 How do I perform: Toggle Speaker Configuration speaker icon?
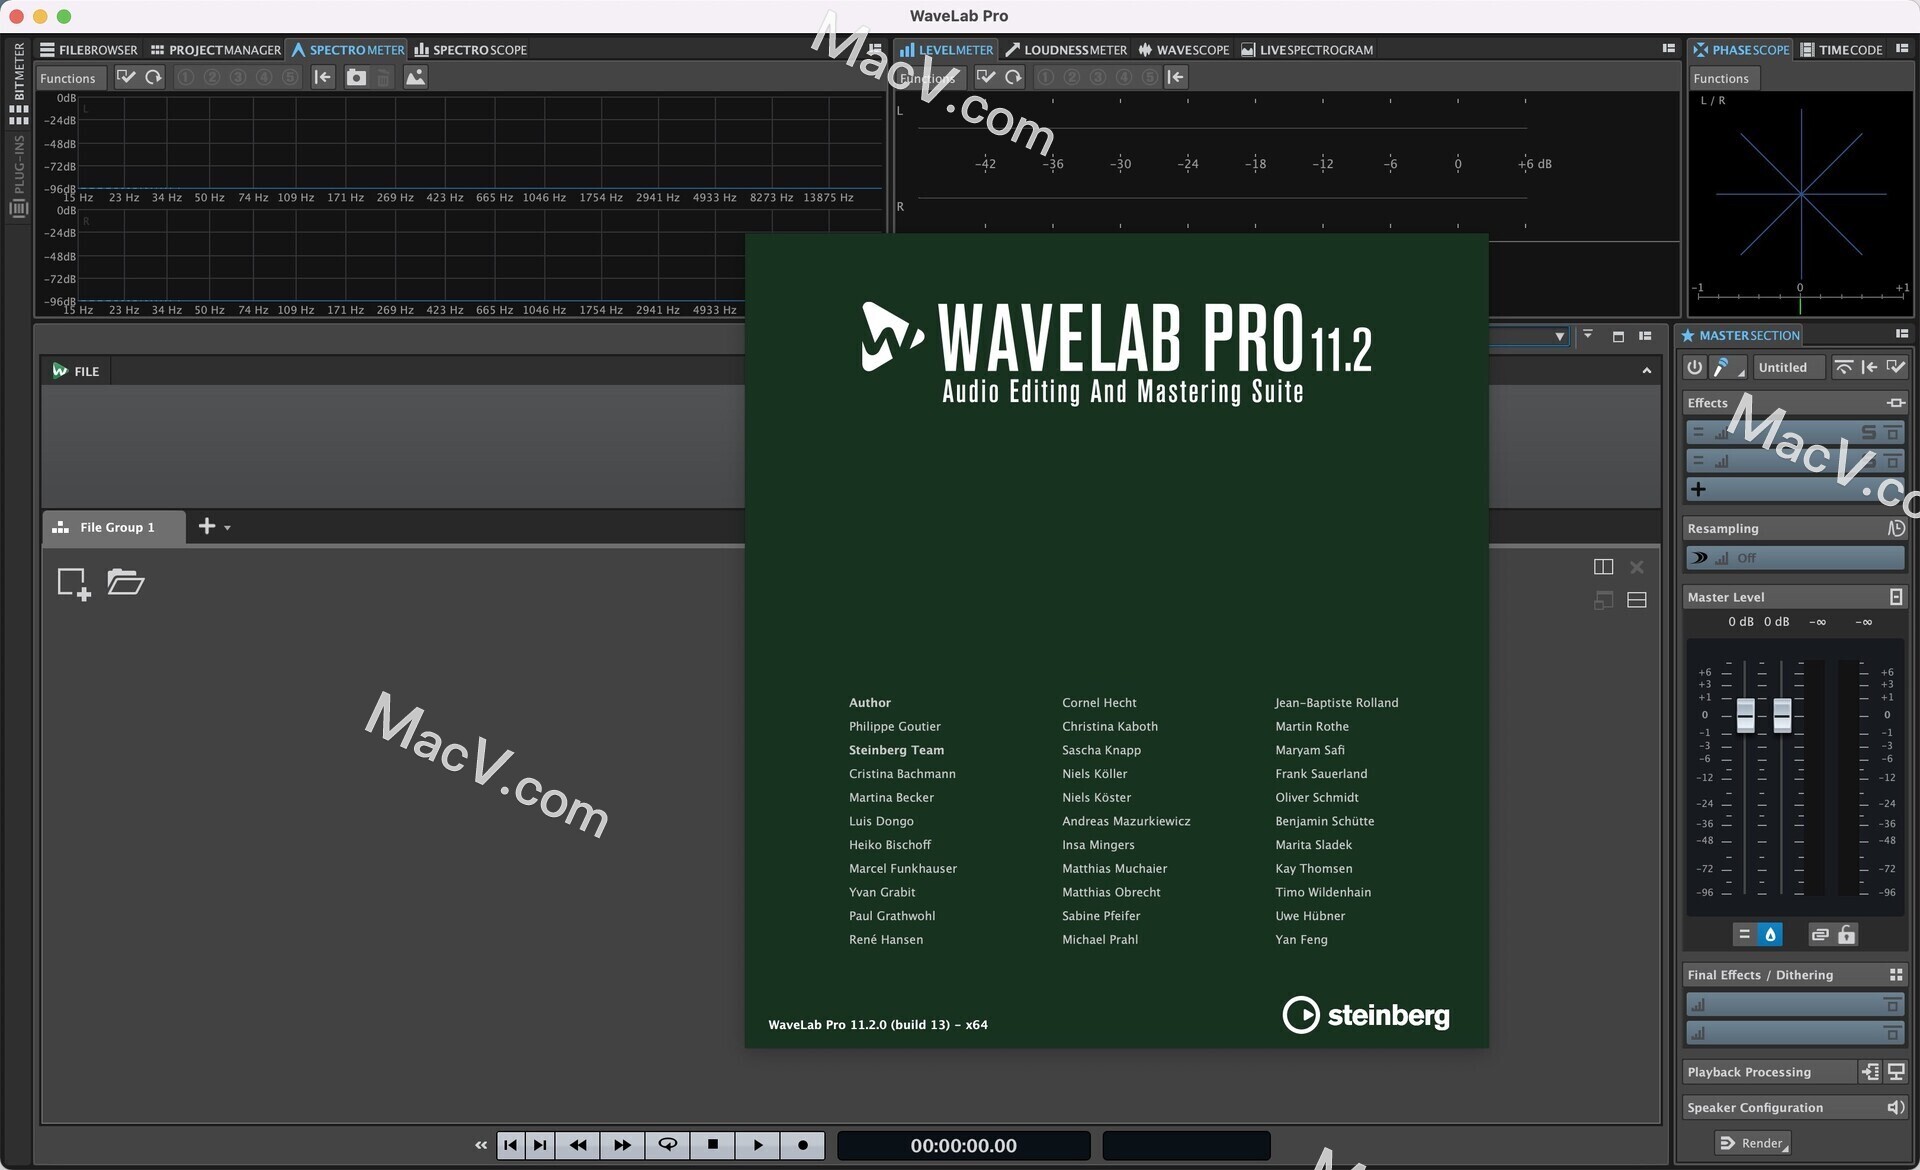click(1895, 1107)
